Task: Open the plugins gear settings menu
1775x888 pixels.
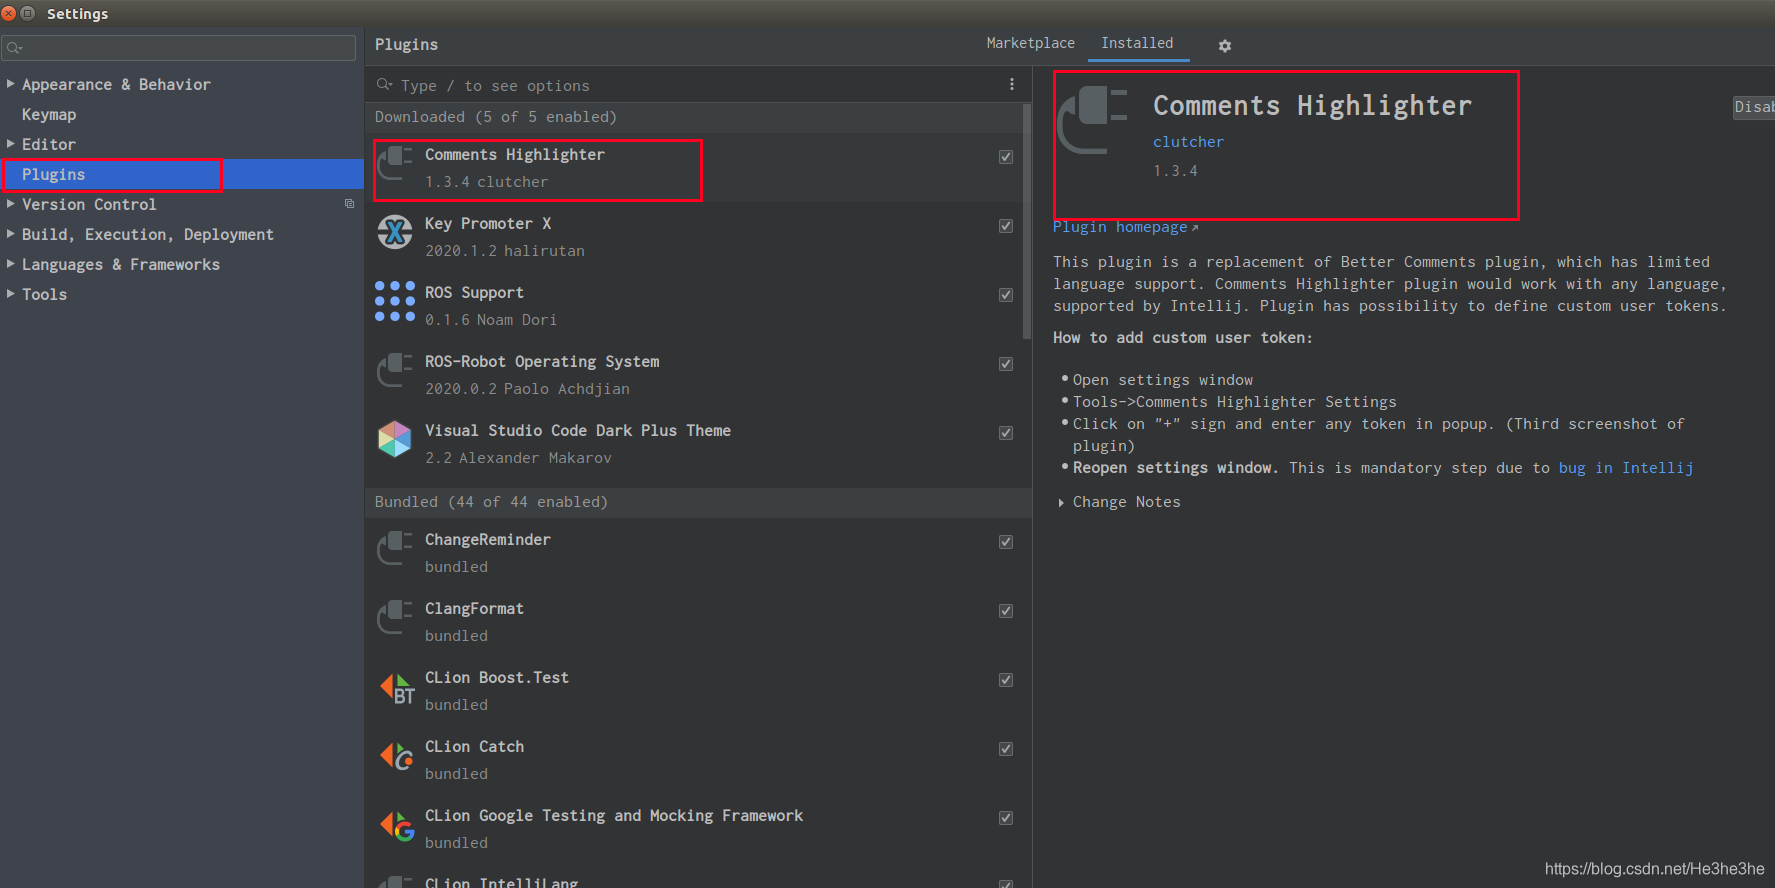Action: [x=1224, y=46]
